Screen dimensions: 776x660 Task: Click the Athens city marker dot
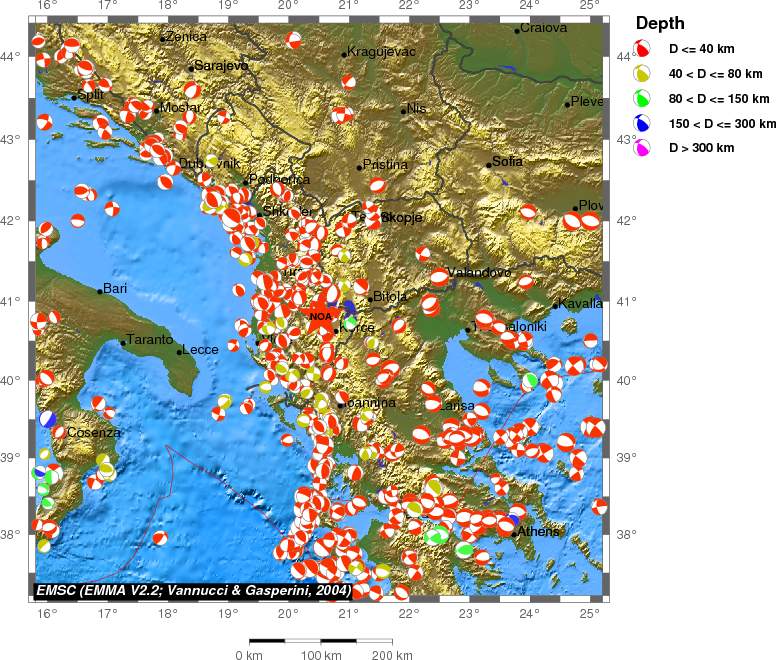(x=514, y=534)
